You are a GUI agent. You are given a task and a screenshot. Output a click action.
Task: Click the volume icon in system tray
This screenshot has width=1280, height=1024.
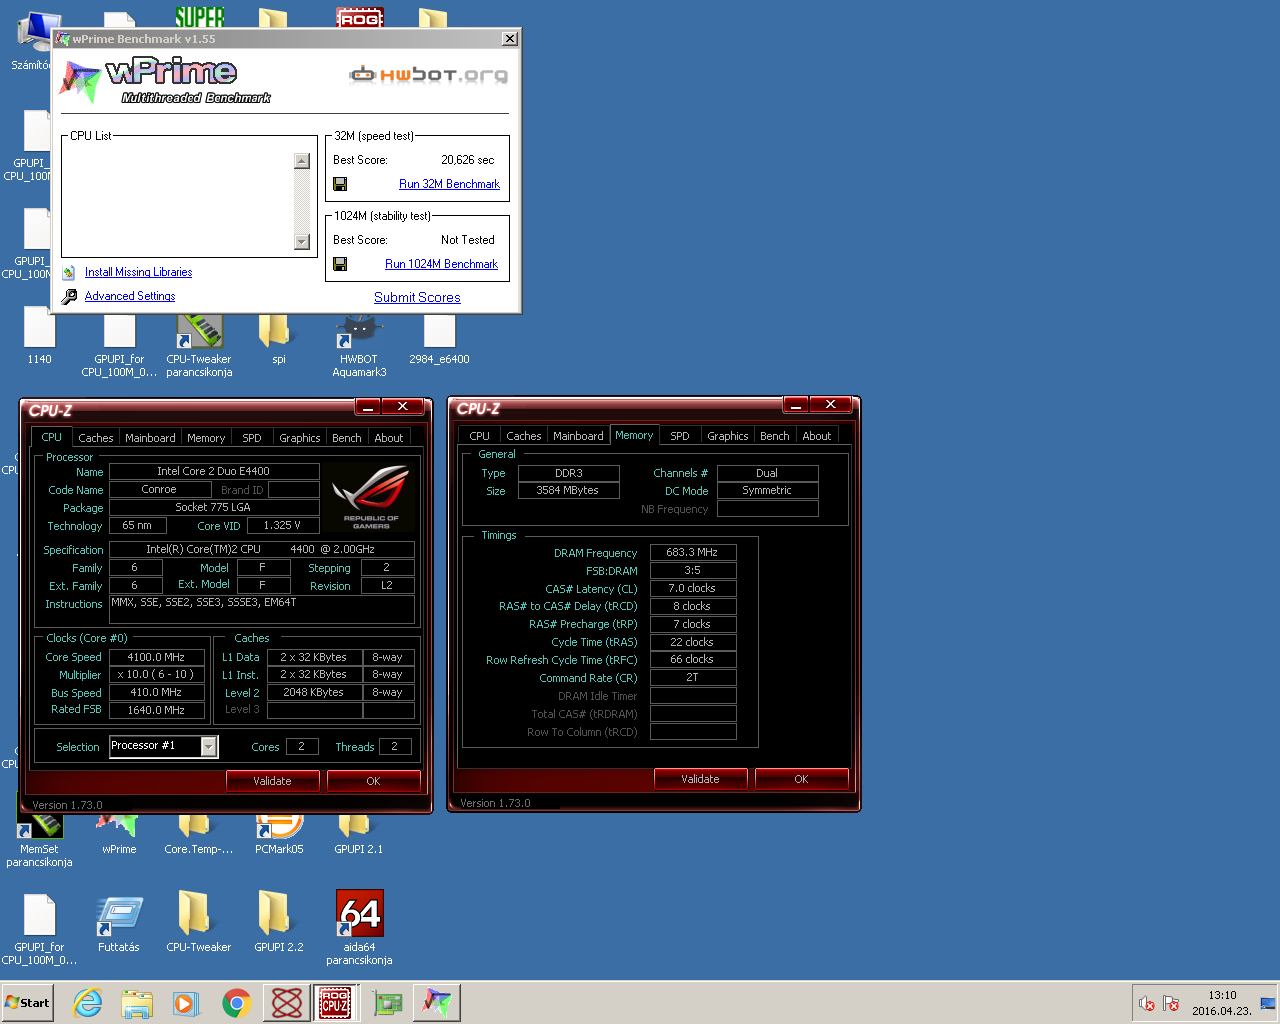pyautogui.click(x=1147, y=1003)
